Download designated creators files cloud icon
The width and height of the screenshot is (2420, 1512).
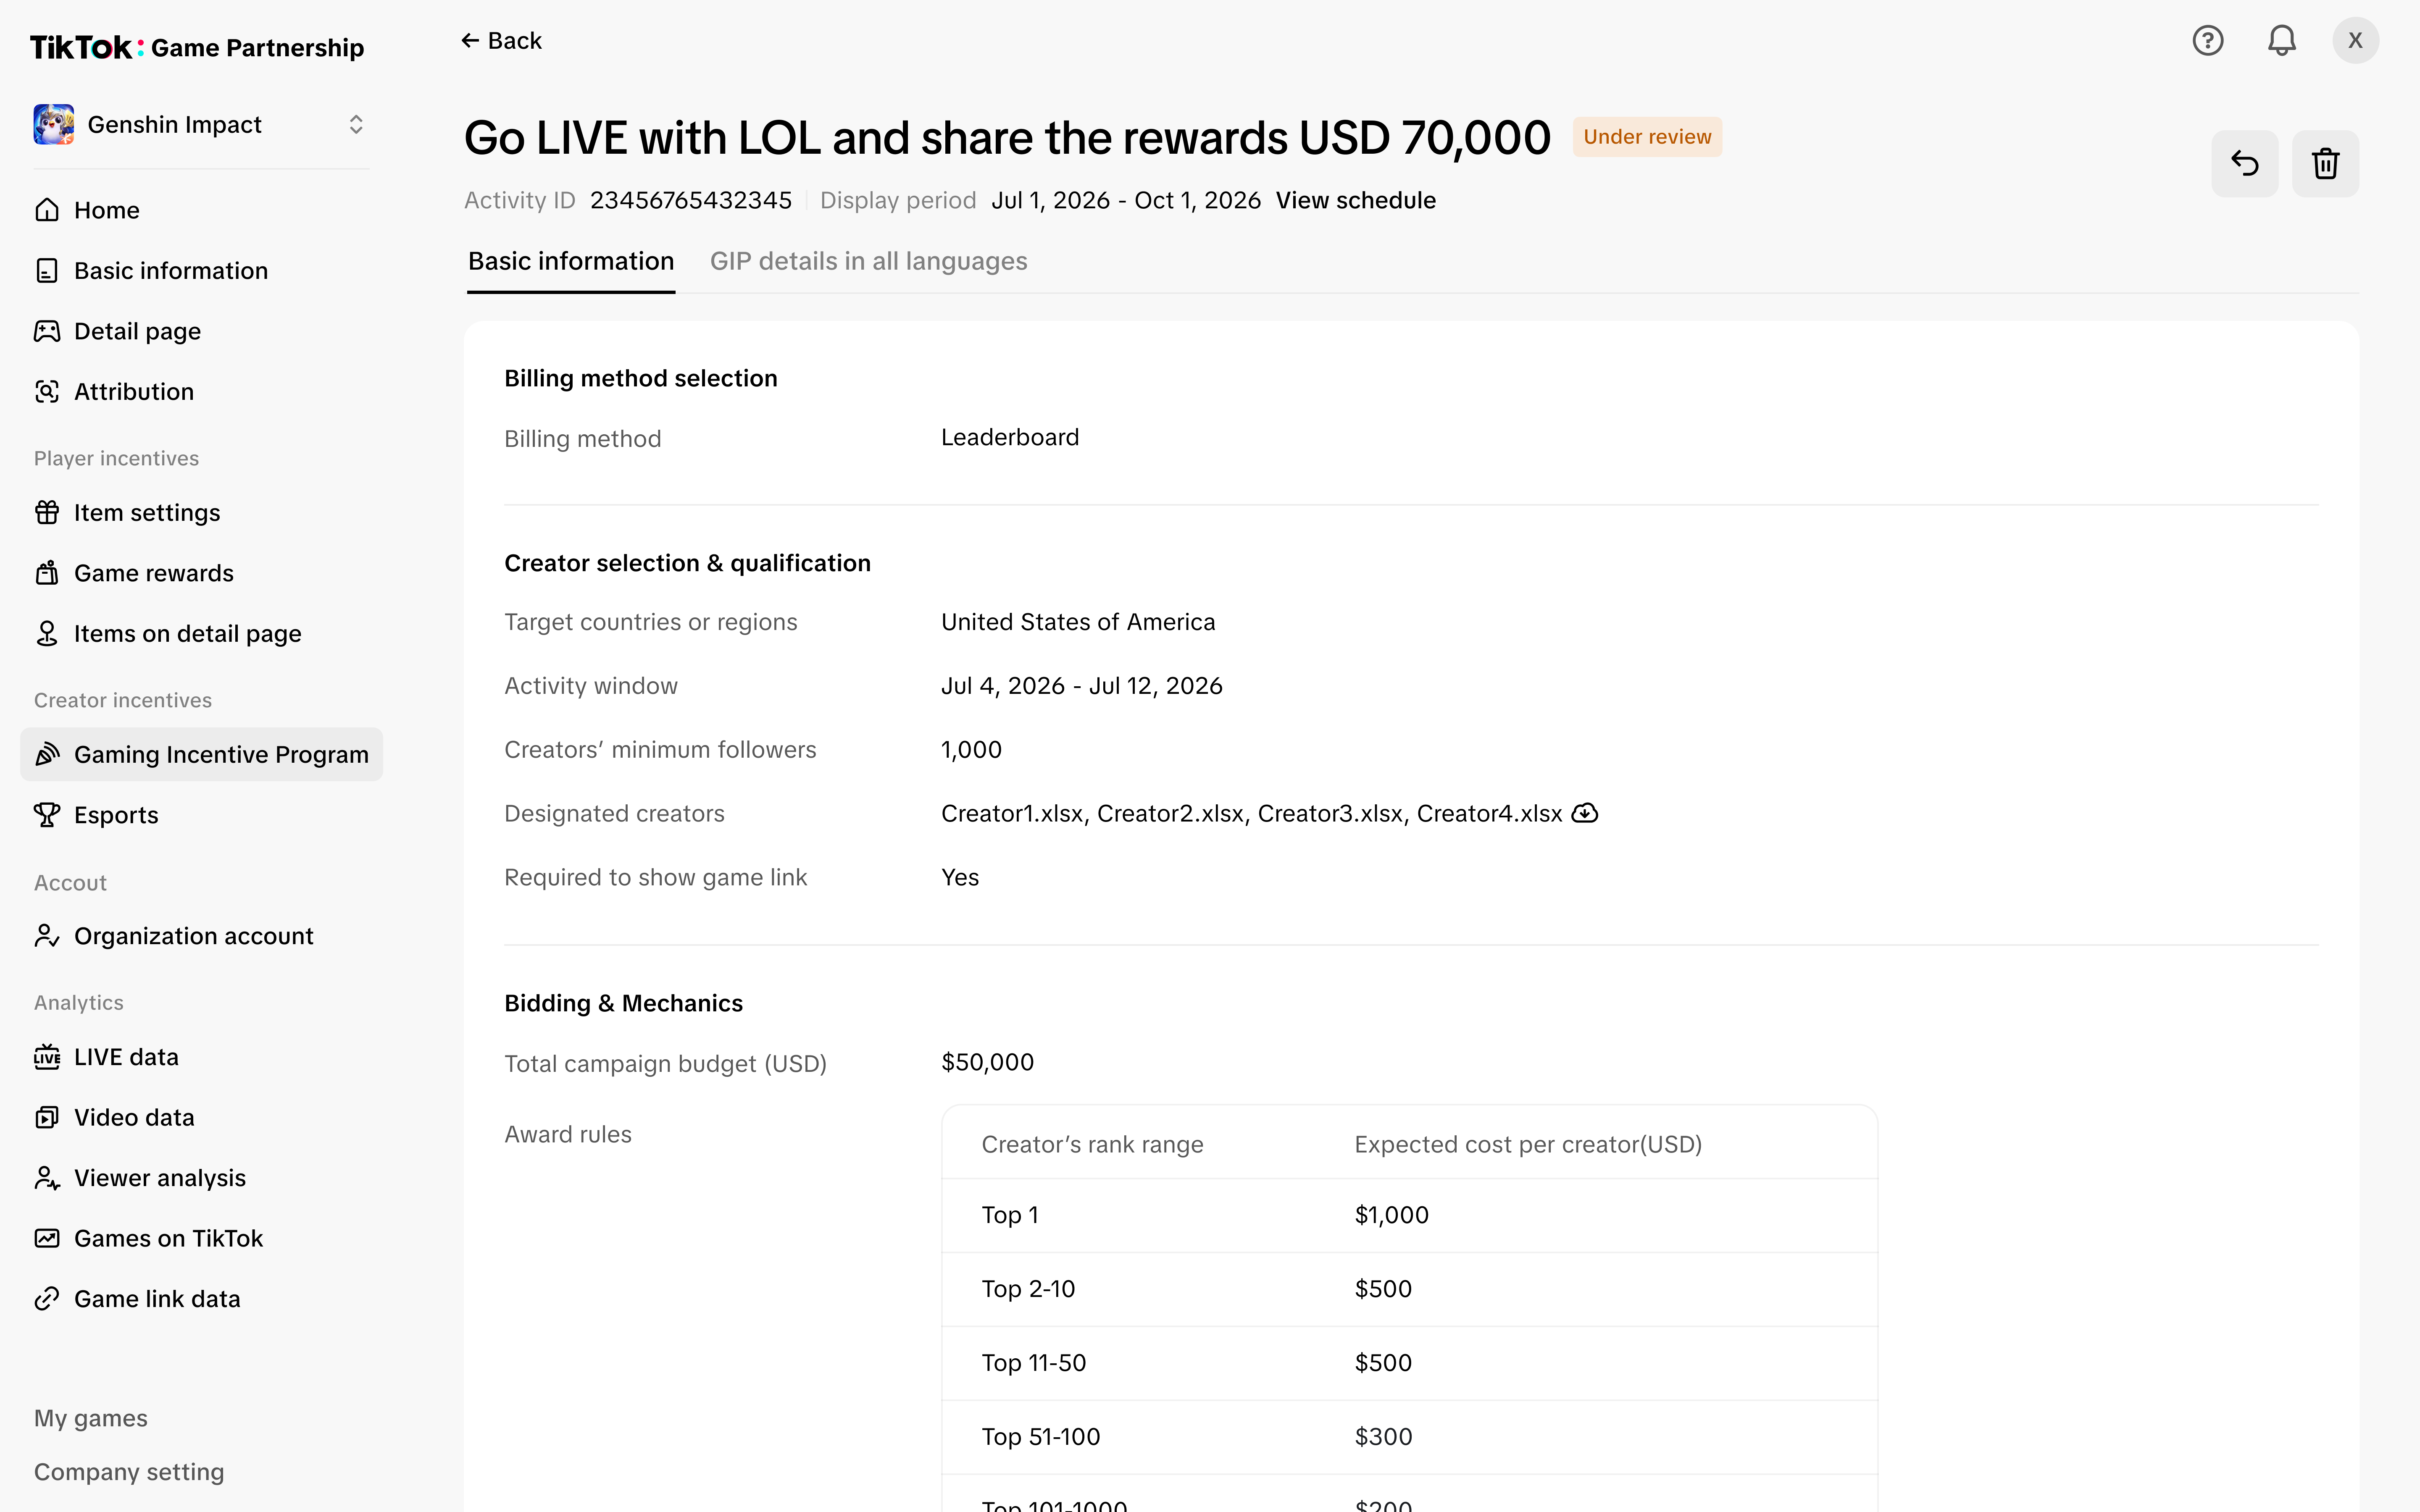click(x=1585, y=813)
